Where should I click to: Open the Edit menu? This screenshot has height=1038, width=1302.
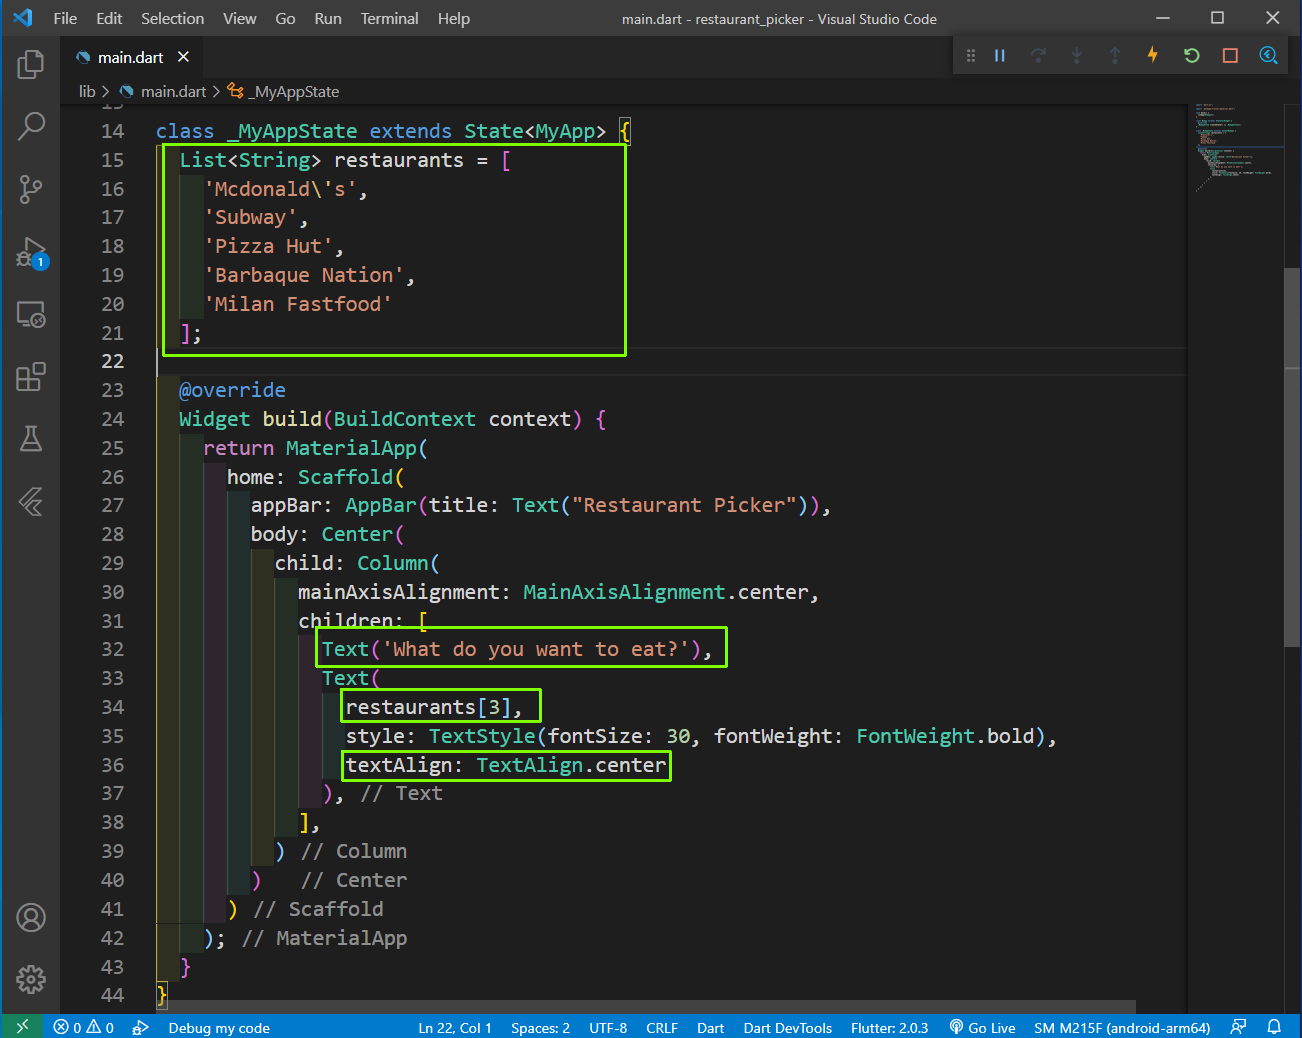pos(109,18)
